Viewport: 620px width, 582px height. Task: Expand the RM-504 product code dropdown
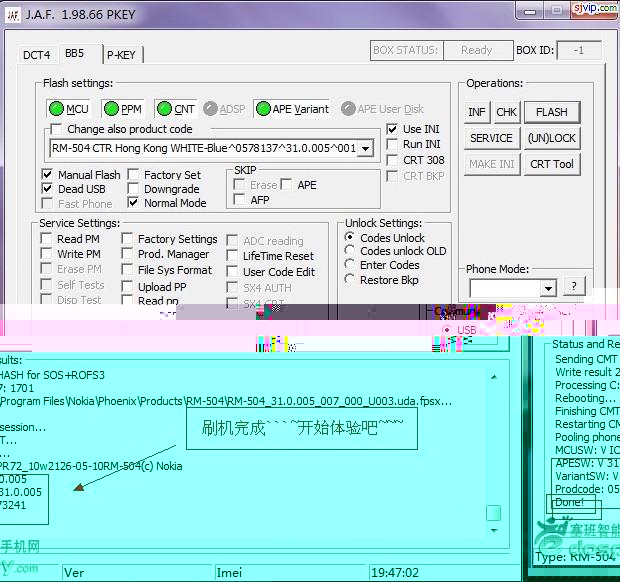[x=366, y=149]
